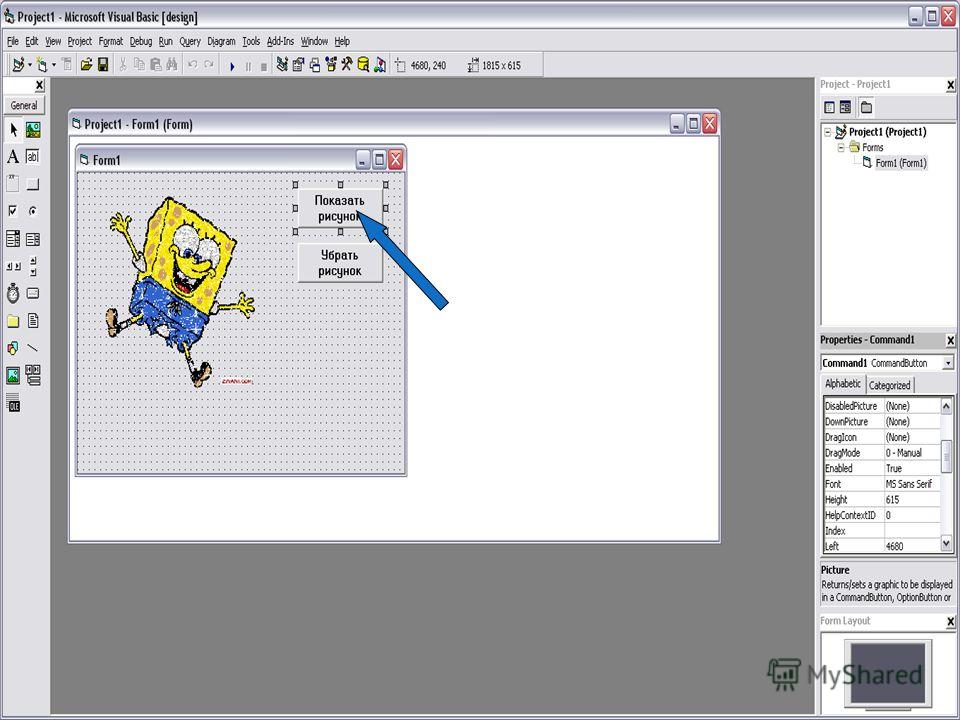
Task: Select the CheckBox control tool
Action: tap(13, 211)
